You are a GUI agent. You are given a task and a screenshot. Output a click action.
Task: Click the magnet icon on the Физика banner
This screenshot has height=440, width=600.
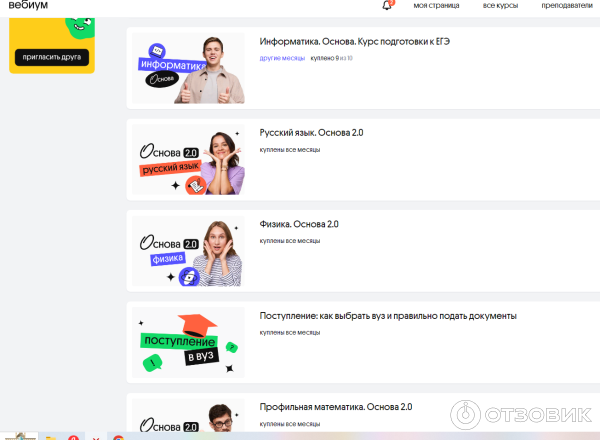187,276
